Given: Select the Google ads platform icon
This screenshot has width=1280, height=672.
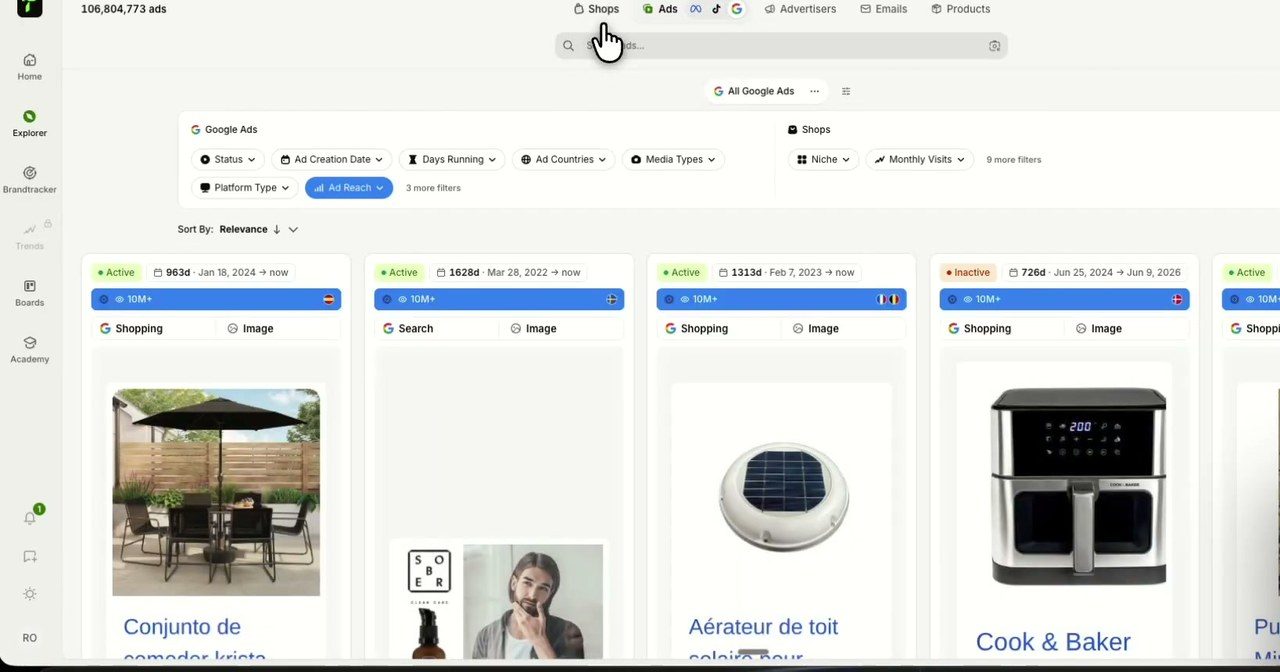Looking at the screenshot, I should coord(737,9).
